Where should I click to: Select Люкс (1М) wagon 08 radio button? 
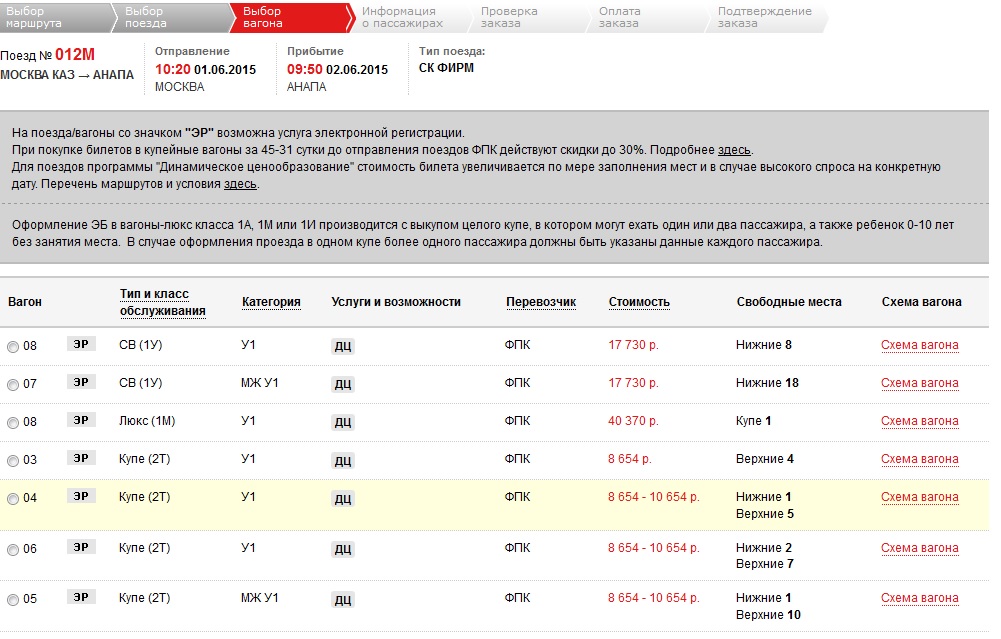[13, 423]
